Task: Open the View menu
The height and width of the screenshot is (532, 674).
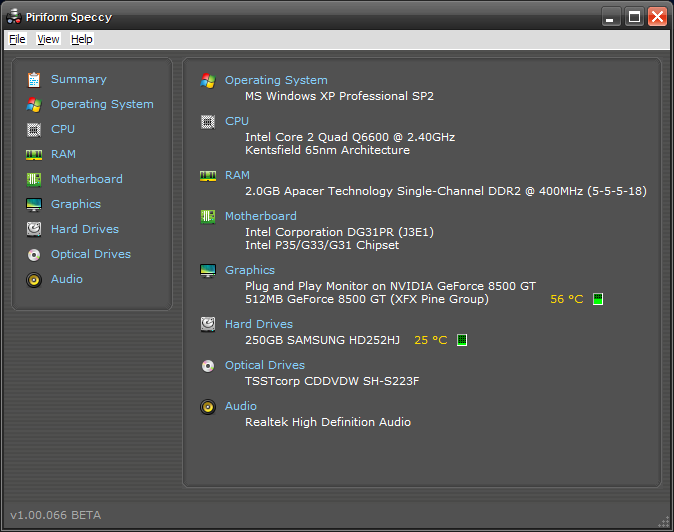Action: pyautogui.click(x=48, y=39)
